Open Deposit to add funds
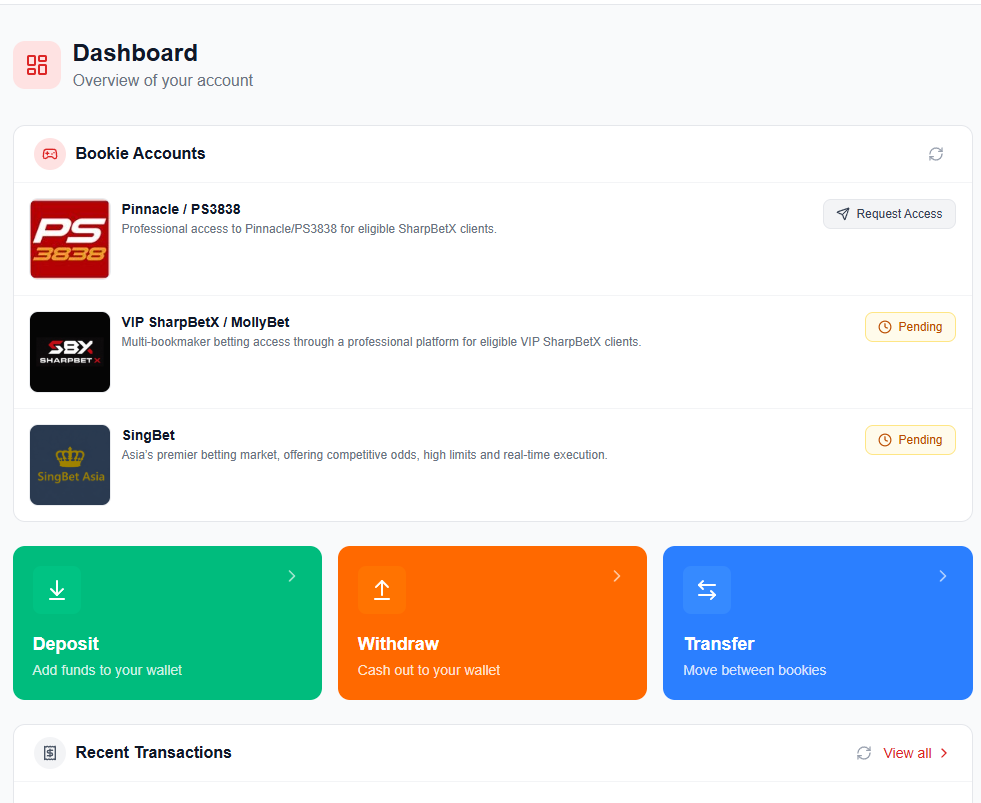Viewport: 981px width, 803px height. [x=168, y=623]
